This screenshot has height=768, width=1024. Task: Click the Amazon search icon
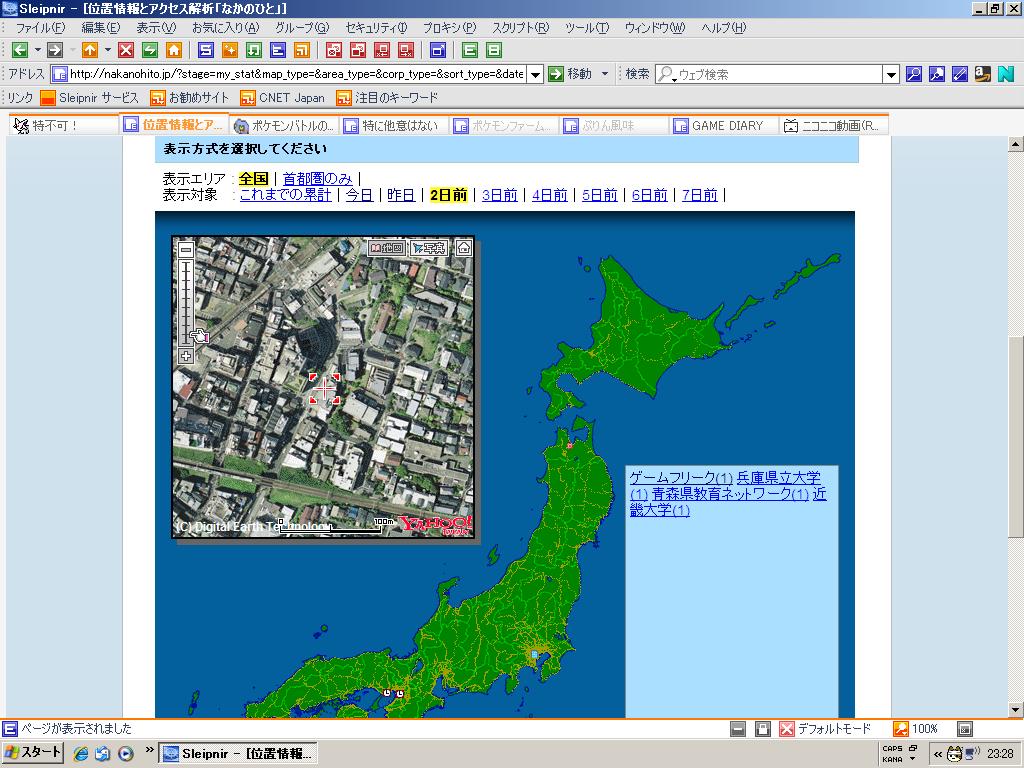[x=982, y=74]
